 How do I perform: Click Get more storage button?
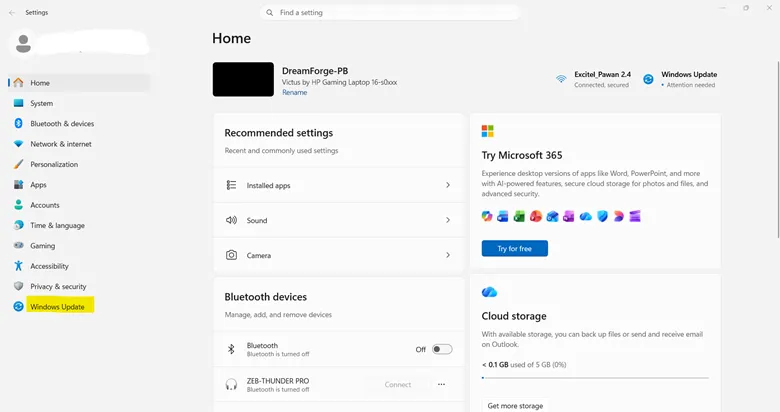pyautogui.click(x=515, y=406)
